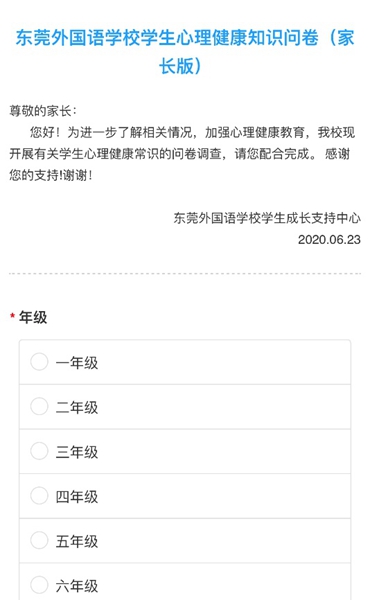Tap the 四年级 label text
The image size is (370, 600).
click(77, 497)
